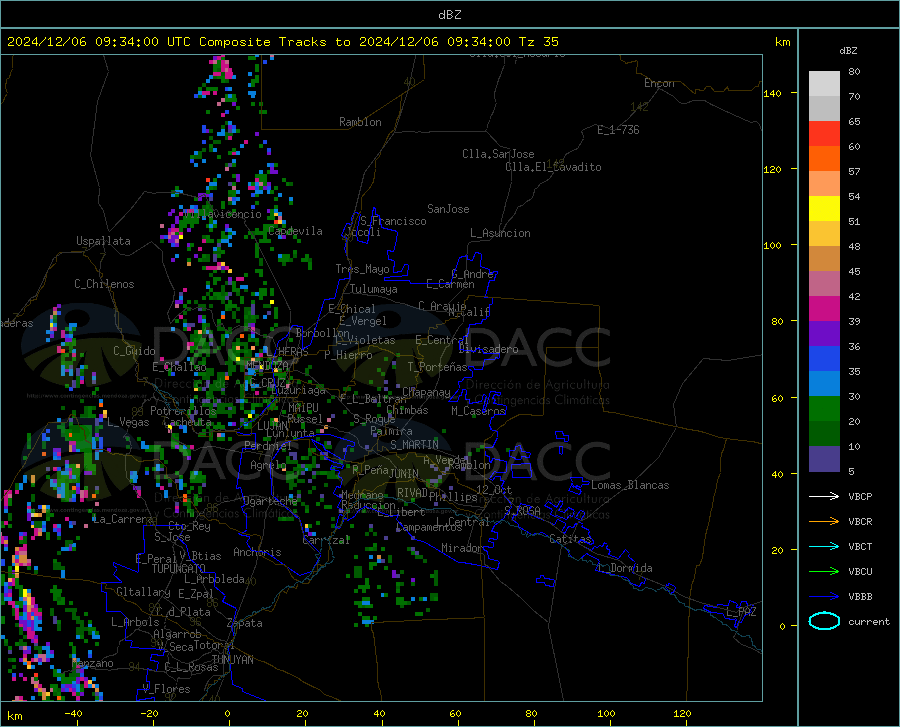Click the 'L_PAZ' map label
Viewport: 900px width, 727px height.
[742, 612]
